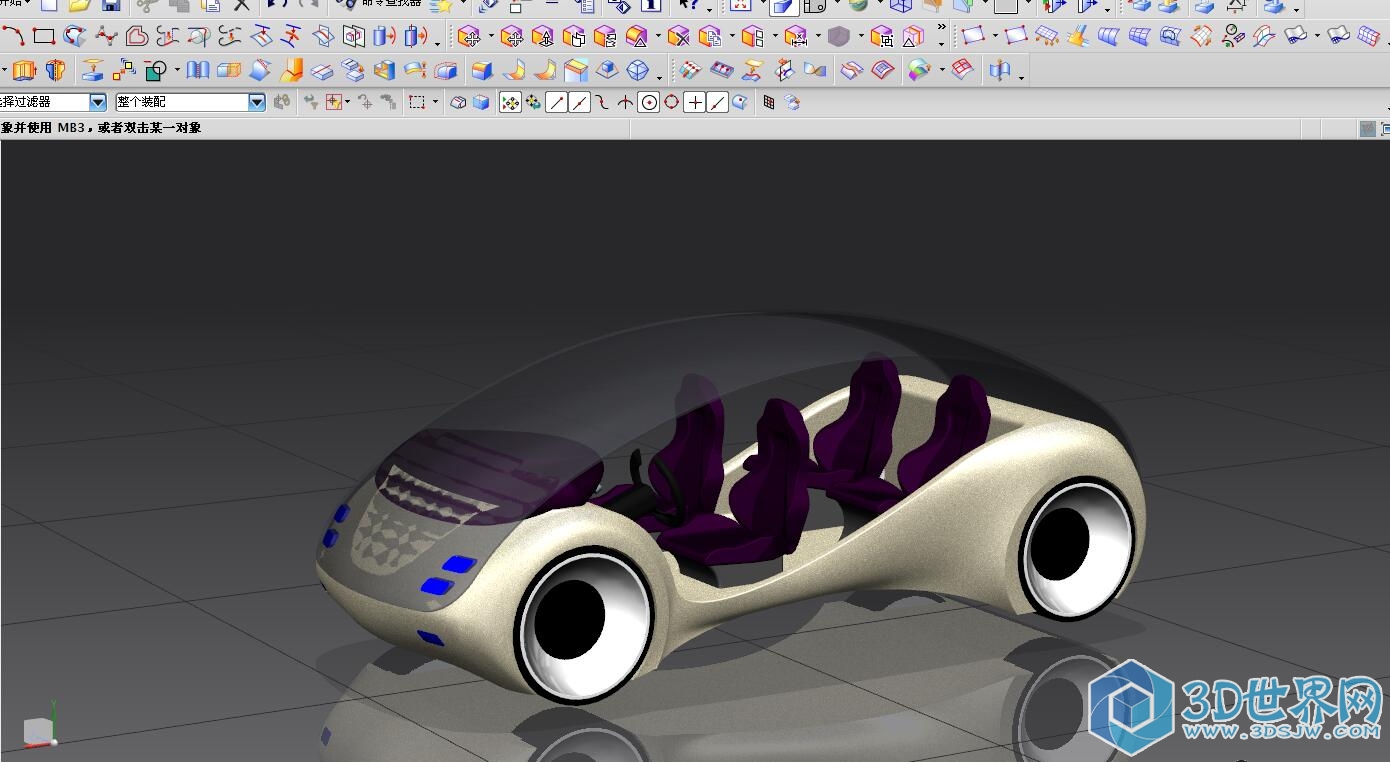1390x762 pixels.
Task: Toggle the Mid Point snap option
Action: point(579,102)
